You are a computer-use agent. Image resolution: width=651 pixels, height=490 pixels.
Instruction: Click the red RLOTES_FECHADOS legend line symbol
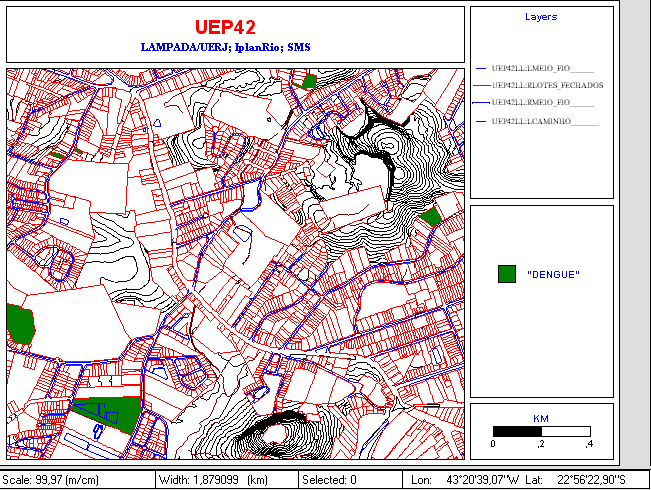point(482,86)
